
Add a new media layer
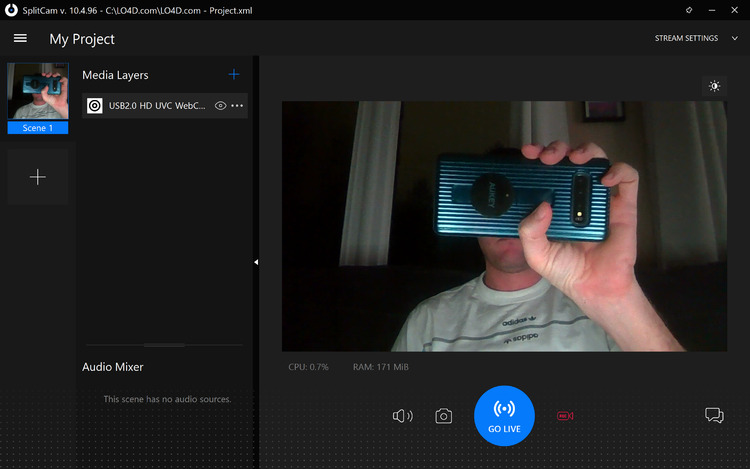point(234,75)
